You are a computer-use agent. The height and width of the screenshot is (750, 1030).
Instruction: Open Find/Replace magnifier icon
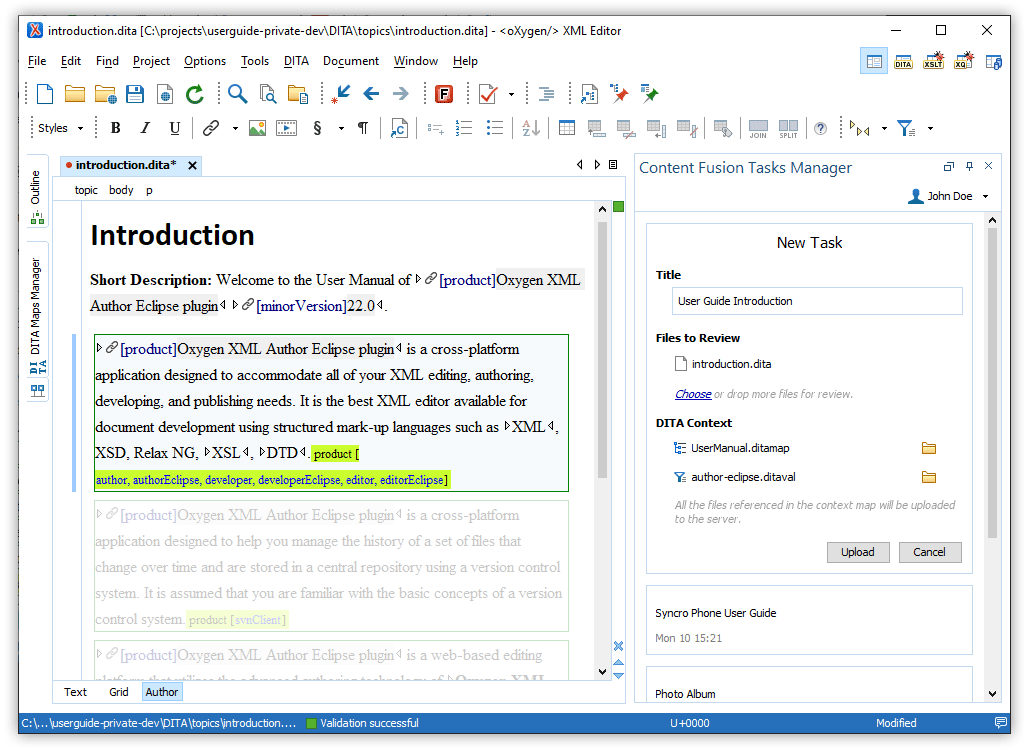tap(237, 94)
